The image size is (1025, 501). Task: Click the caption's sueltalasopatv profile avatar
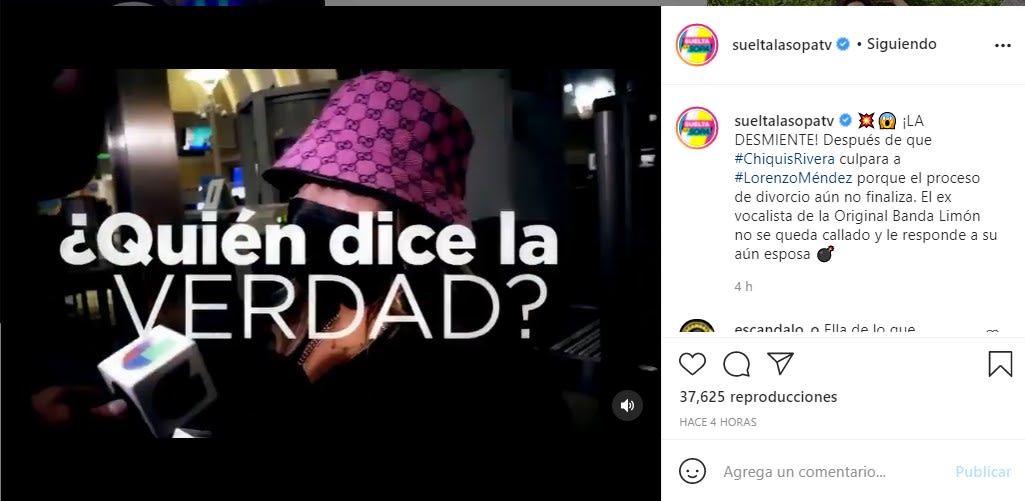click(x=697, y=128)
